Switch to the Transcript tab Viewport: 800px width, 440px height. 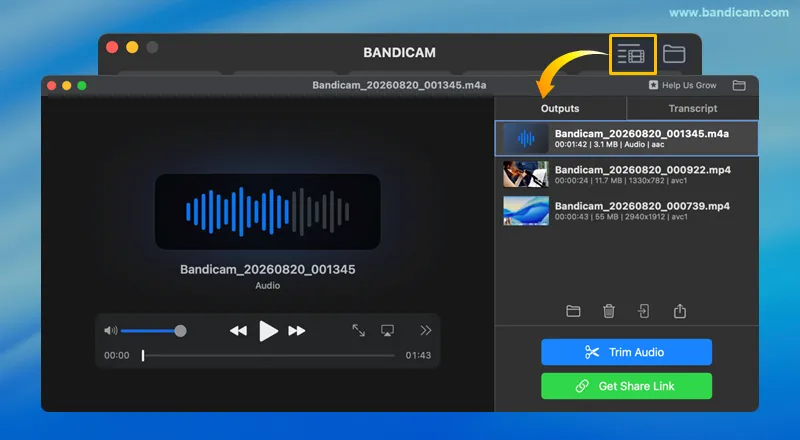pos(693,108)
